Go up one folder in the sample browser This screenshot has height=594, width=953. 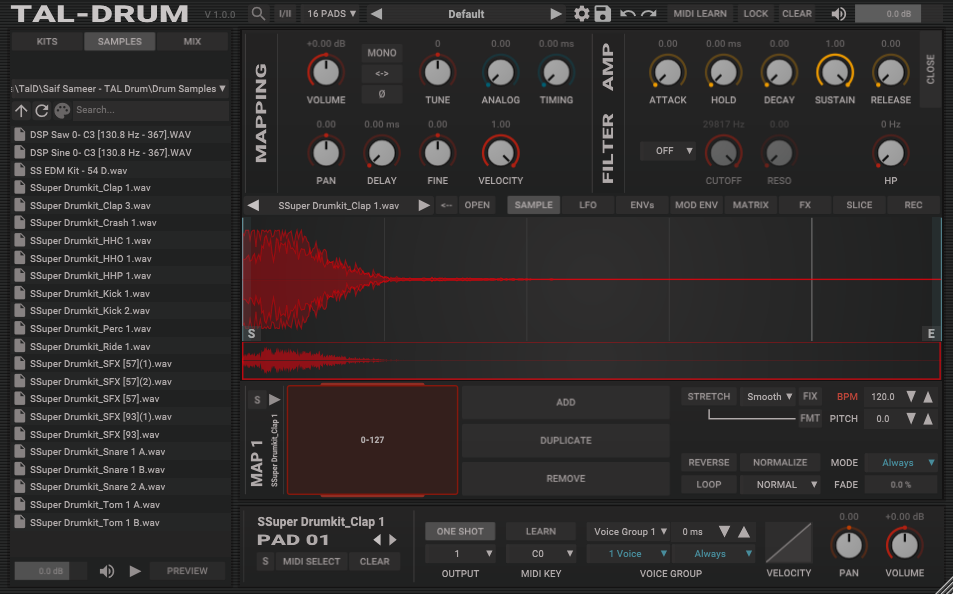pos(21,111)
